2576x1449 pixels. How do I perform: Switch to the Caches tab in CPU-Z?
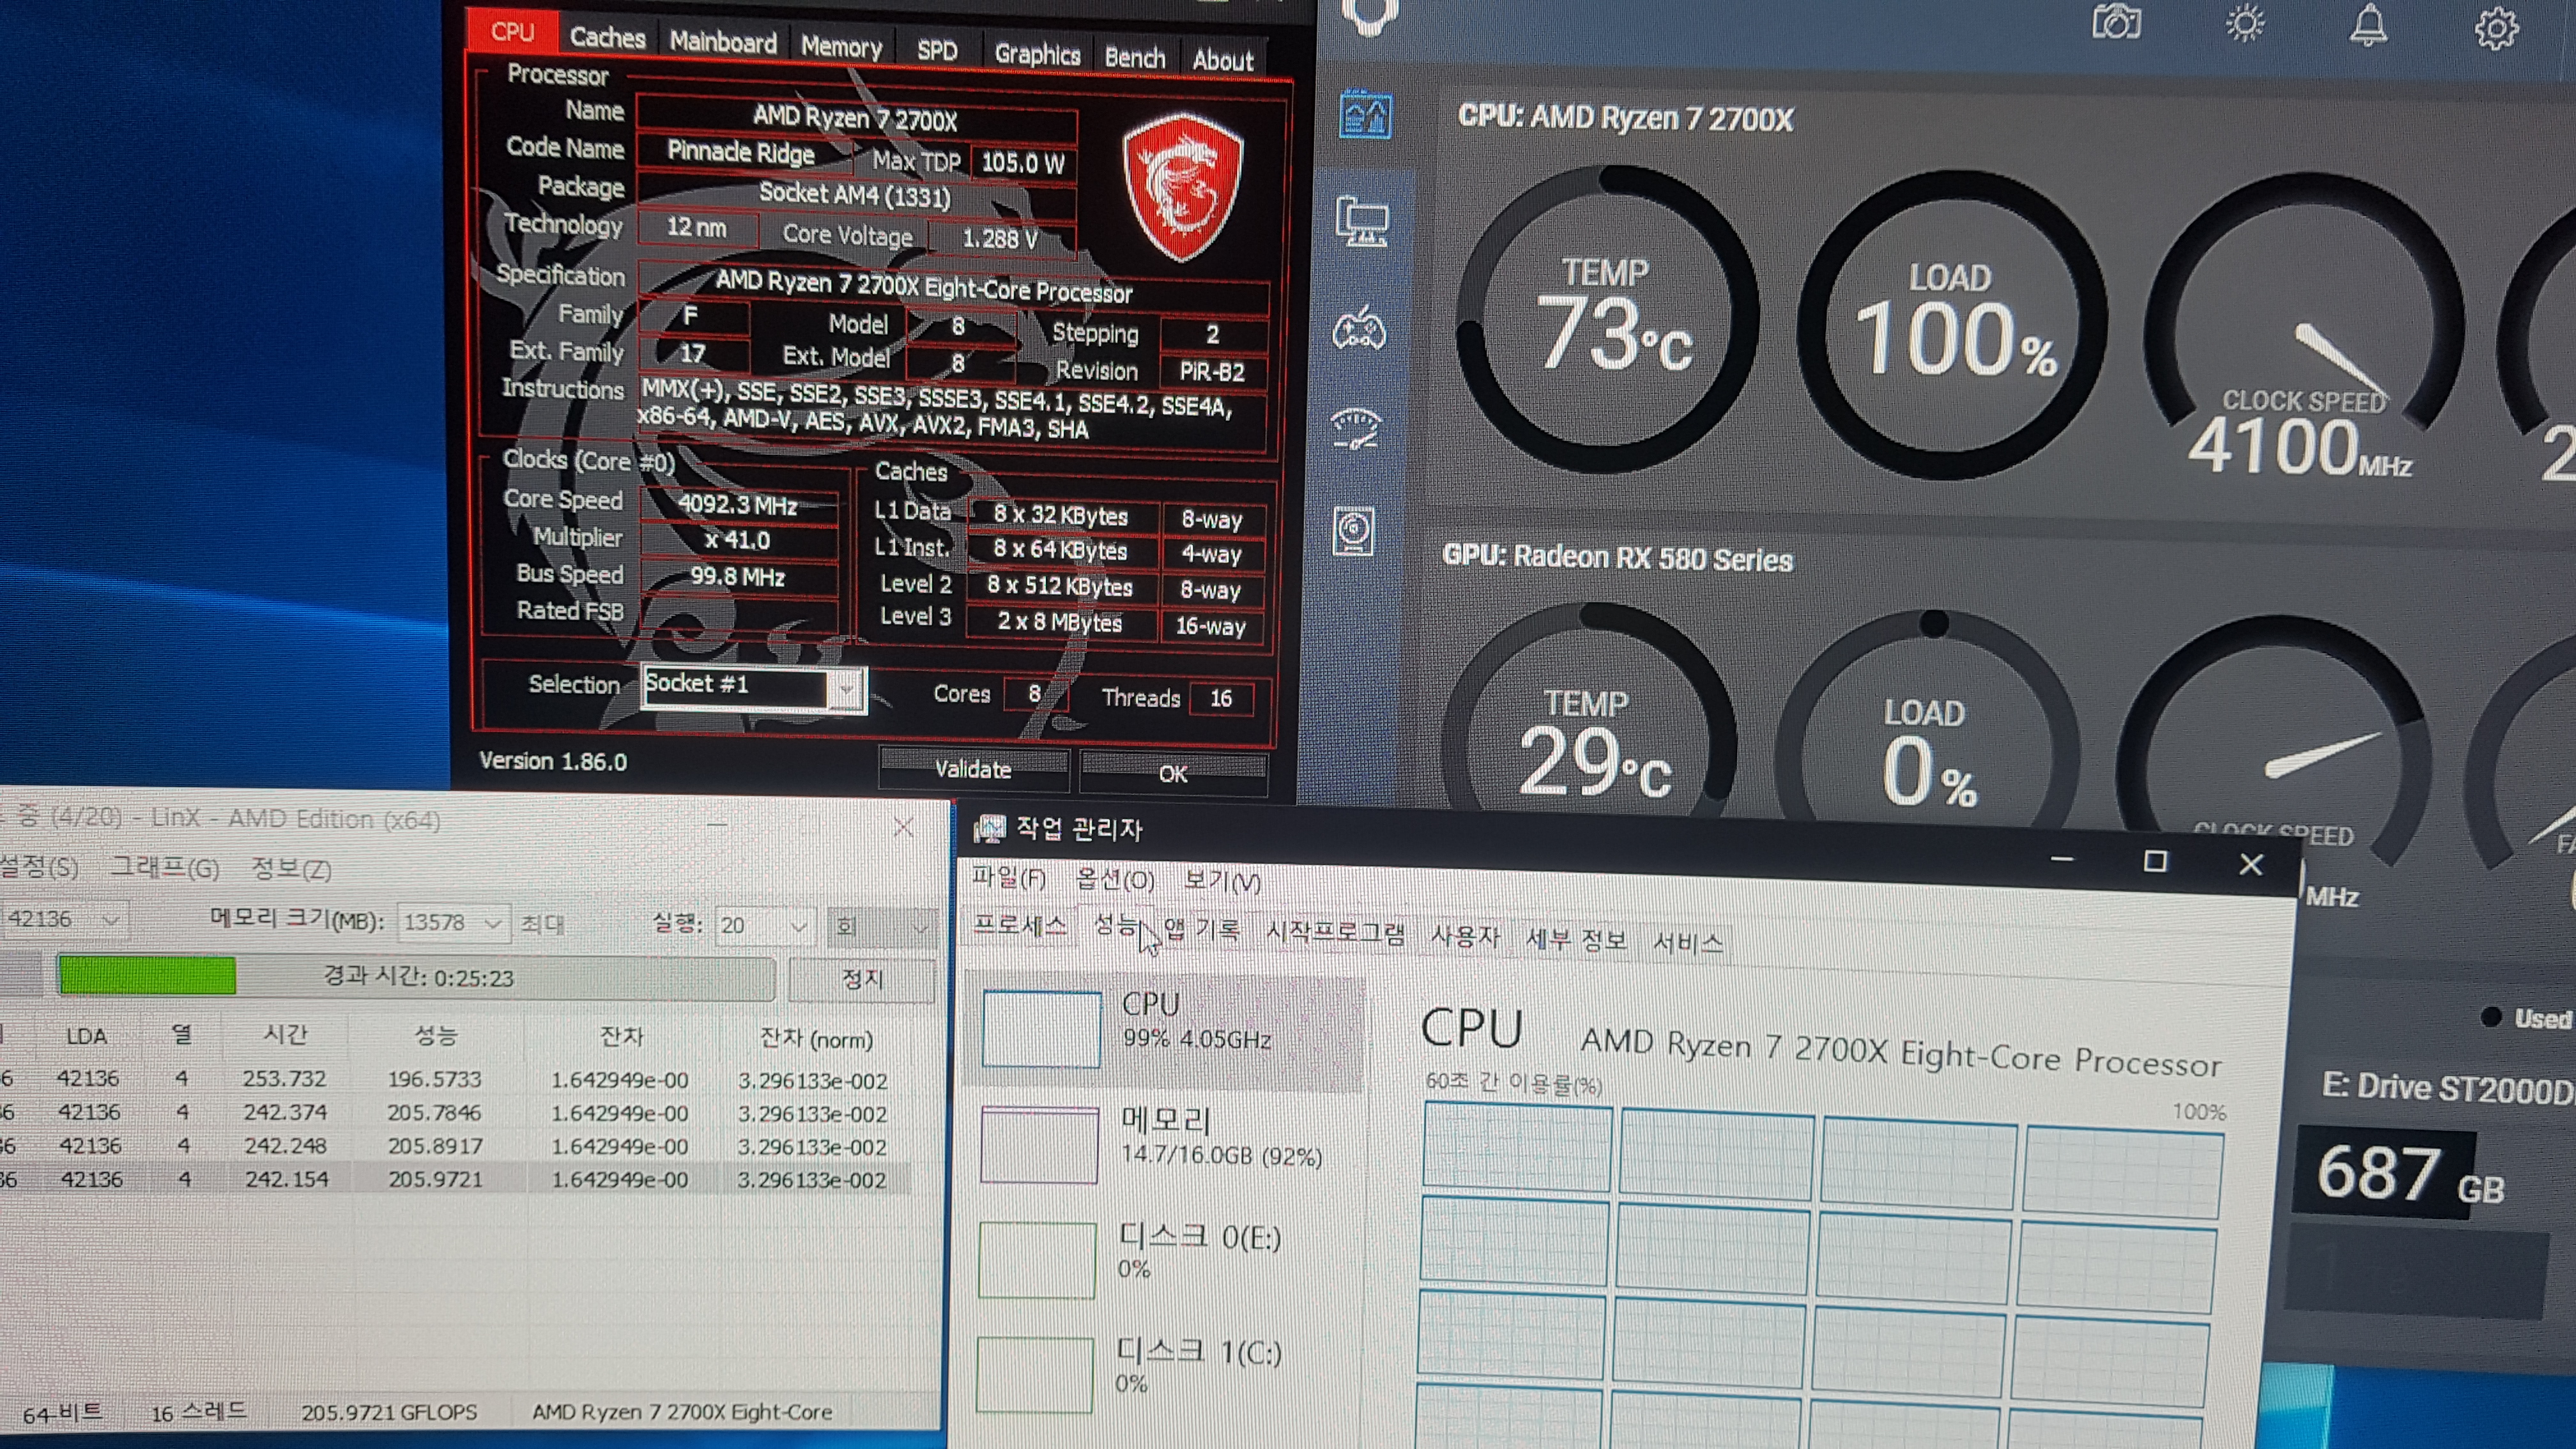tap(607, 37)
